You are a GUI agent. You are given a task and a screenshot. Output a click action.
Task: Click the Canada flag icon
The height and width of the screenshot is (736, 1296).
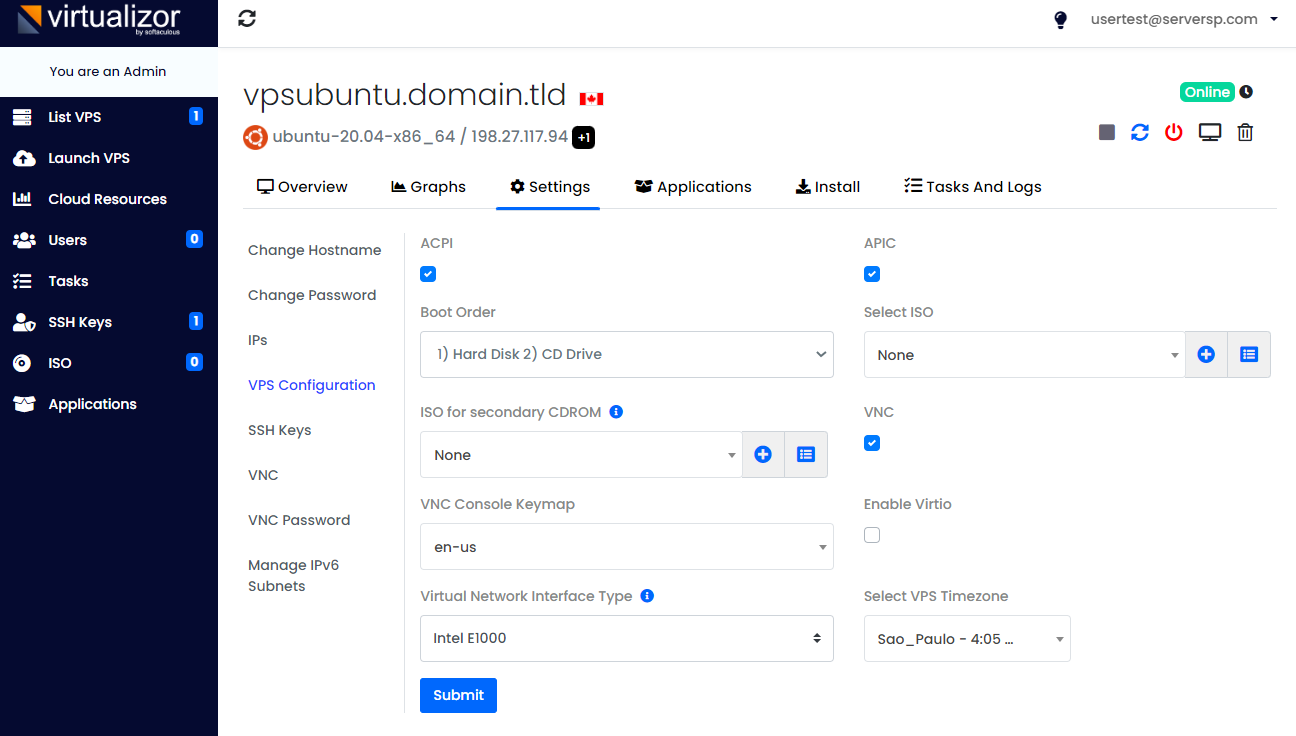pyautogui.click(x=591, y=98)
